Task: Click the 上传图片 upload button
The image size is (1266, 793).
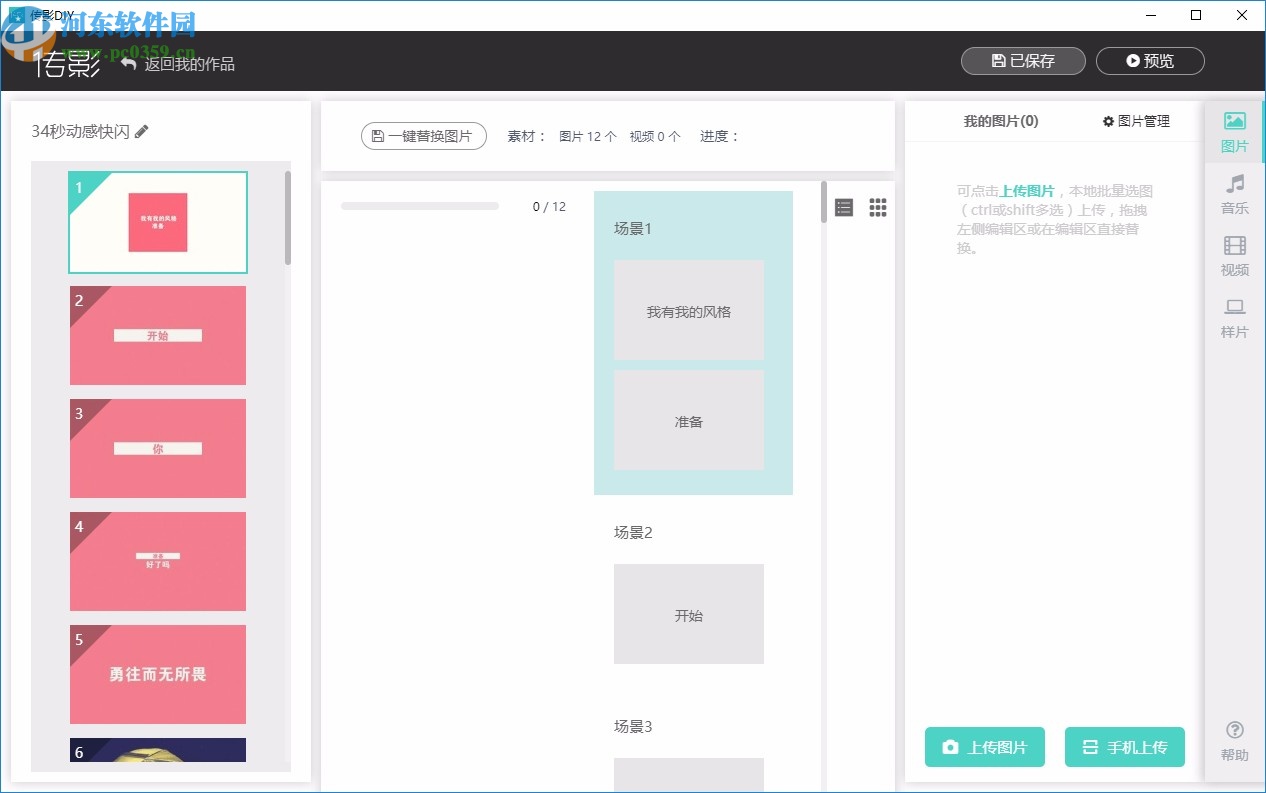Action: pyautogui.click(x=984, y=747)
